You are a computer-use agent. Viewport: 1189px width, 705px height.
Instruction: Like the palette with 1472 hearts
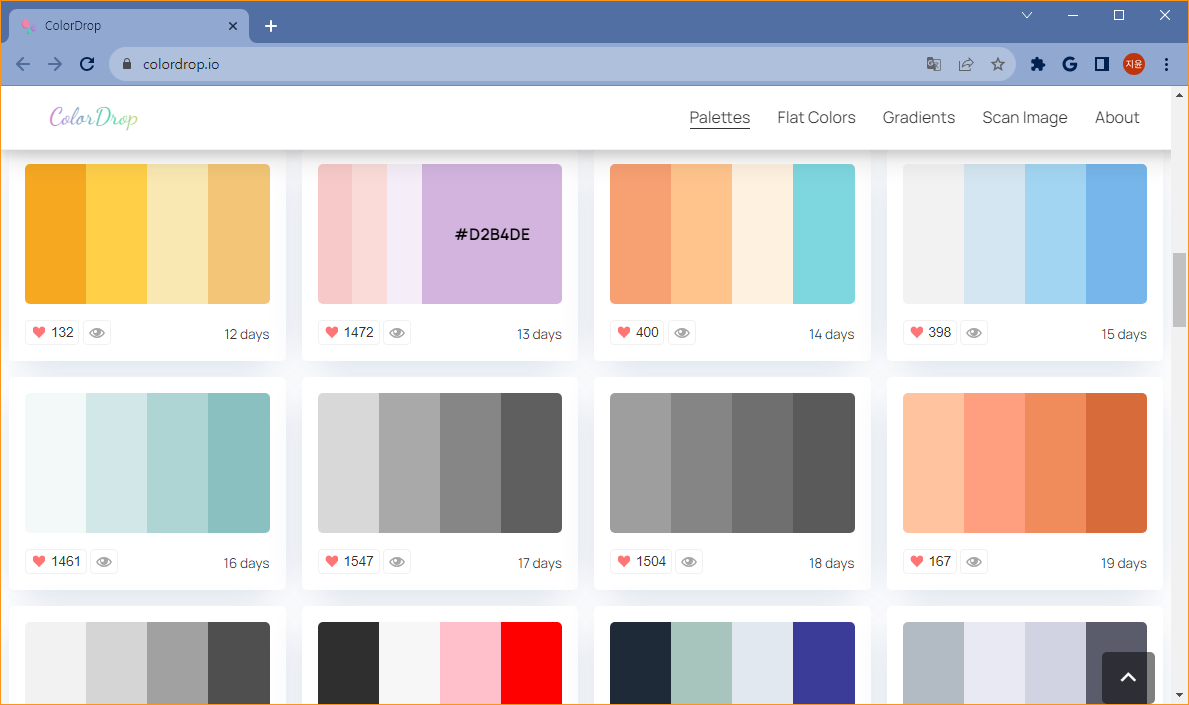(349, 332)
